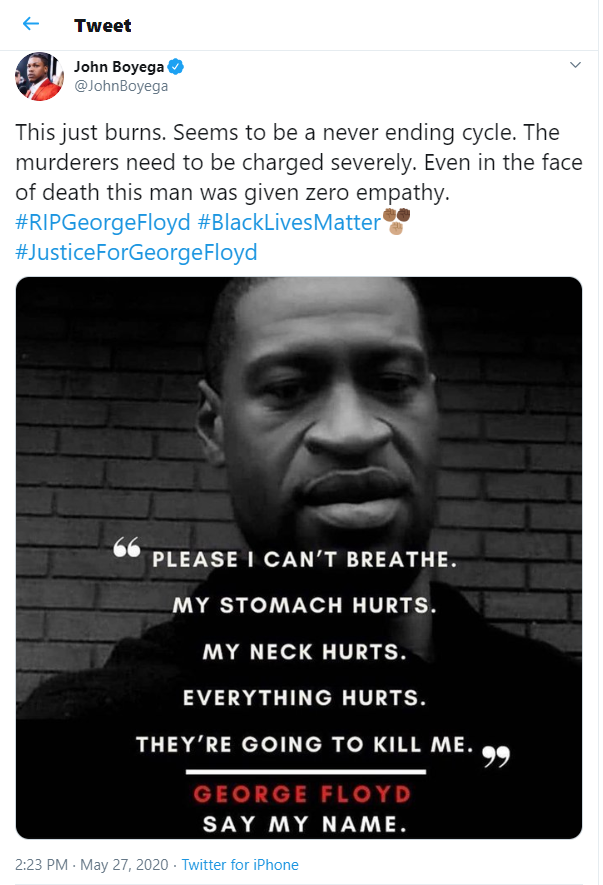603x885 pixels.
Task: Click the raised fists emoji
Action: (397, 220)
